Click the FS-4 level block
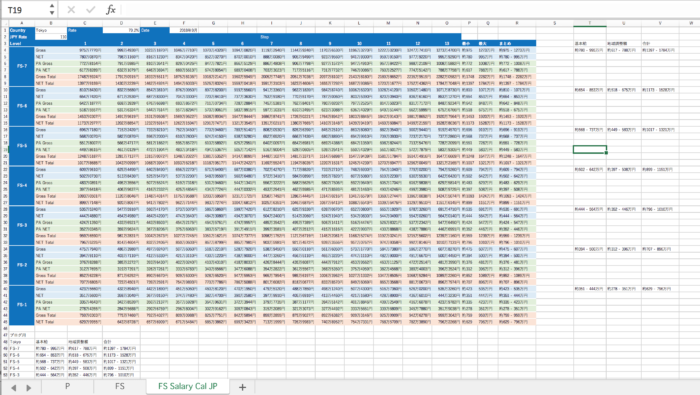 (21, 186)
